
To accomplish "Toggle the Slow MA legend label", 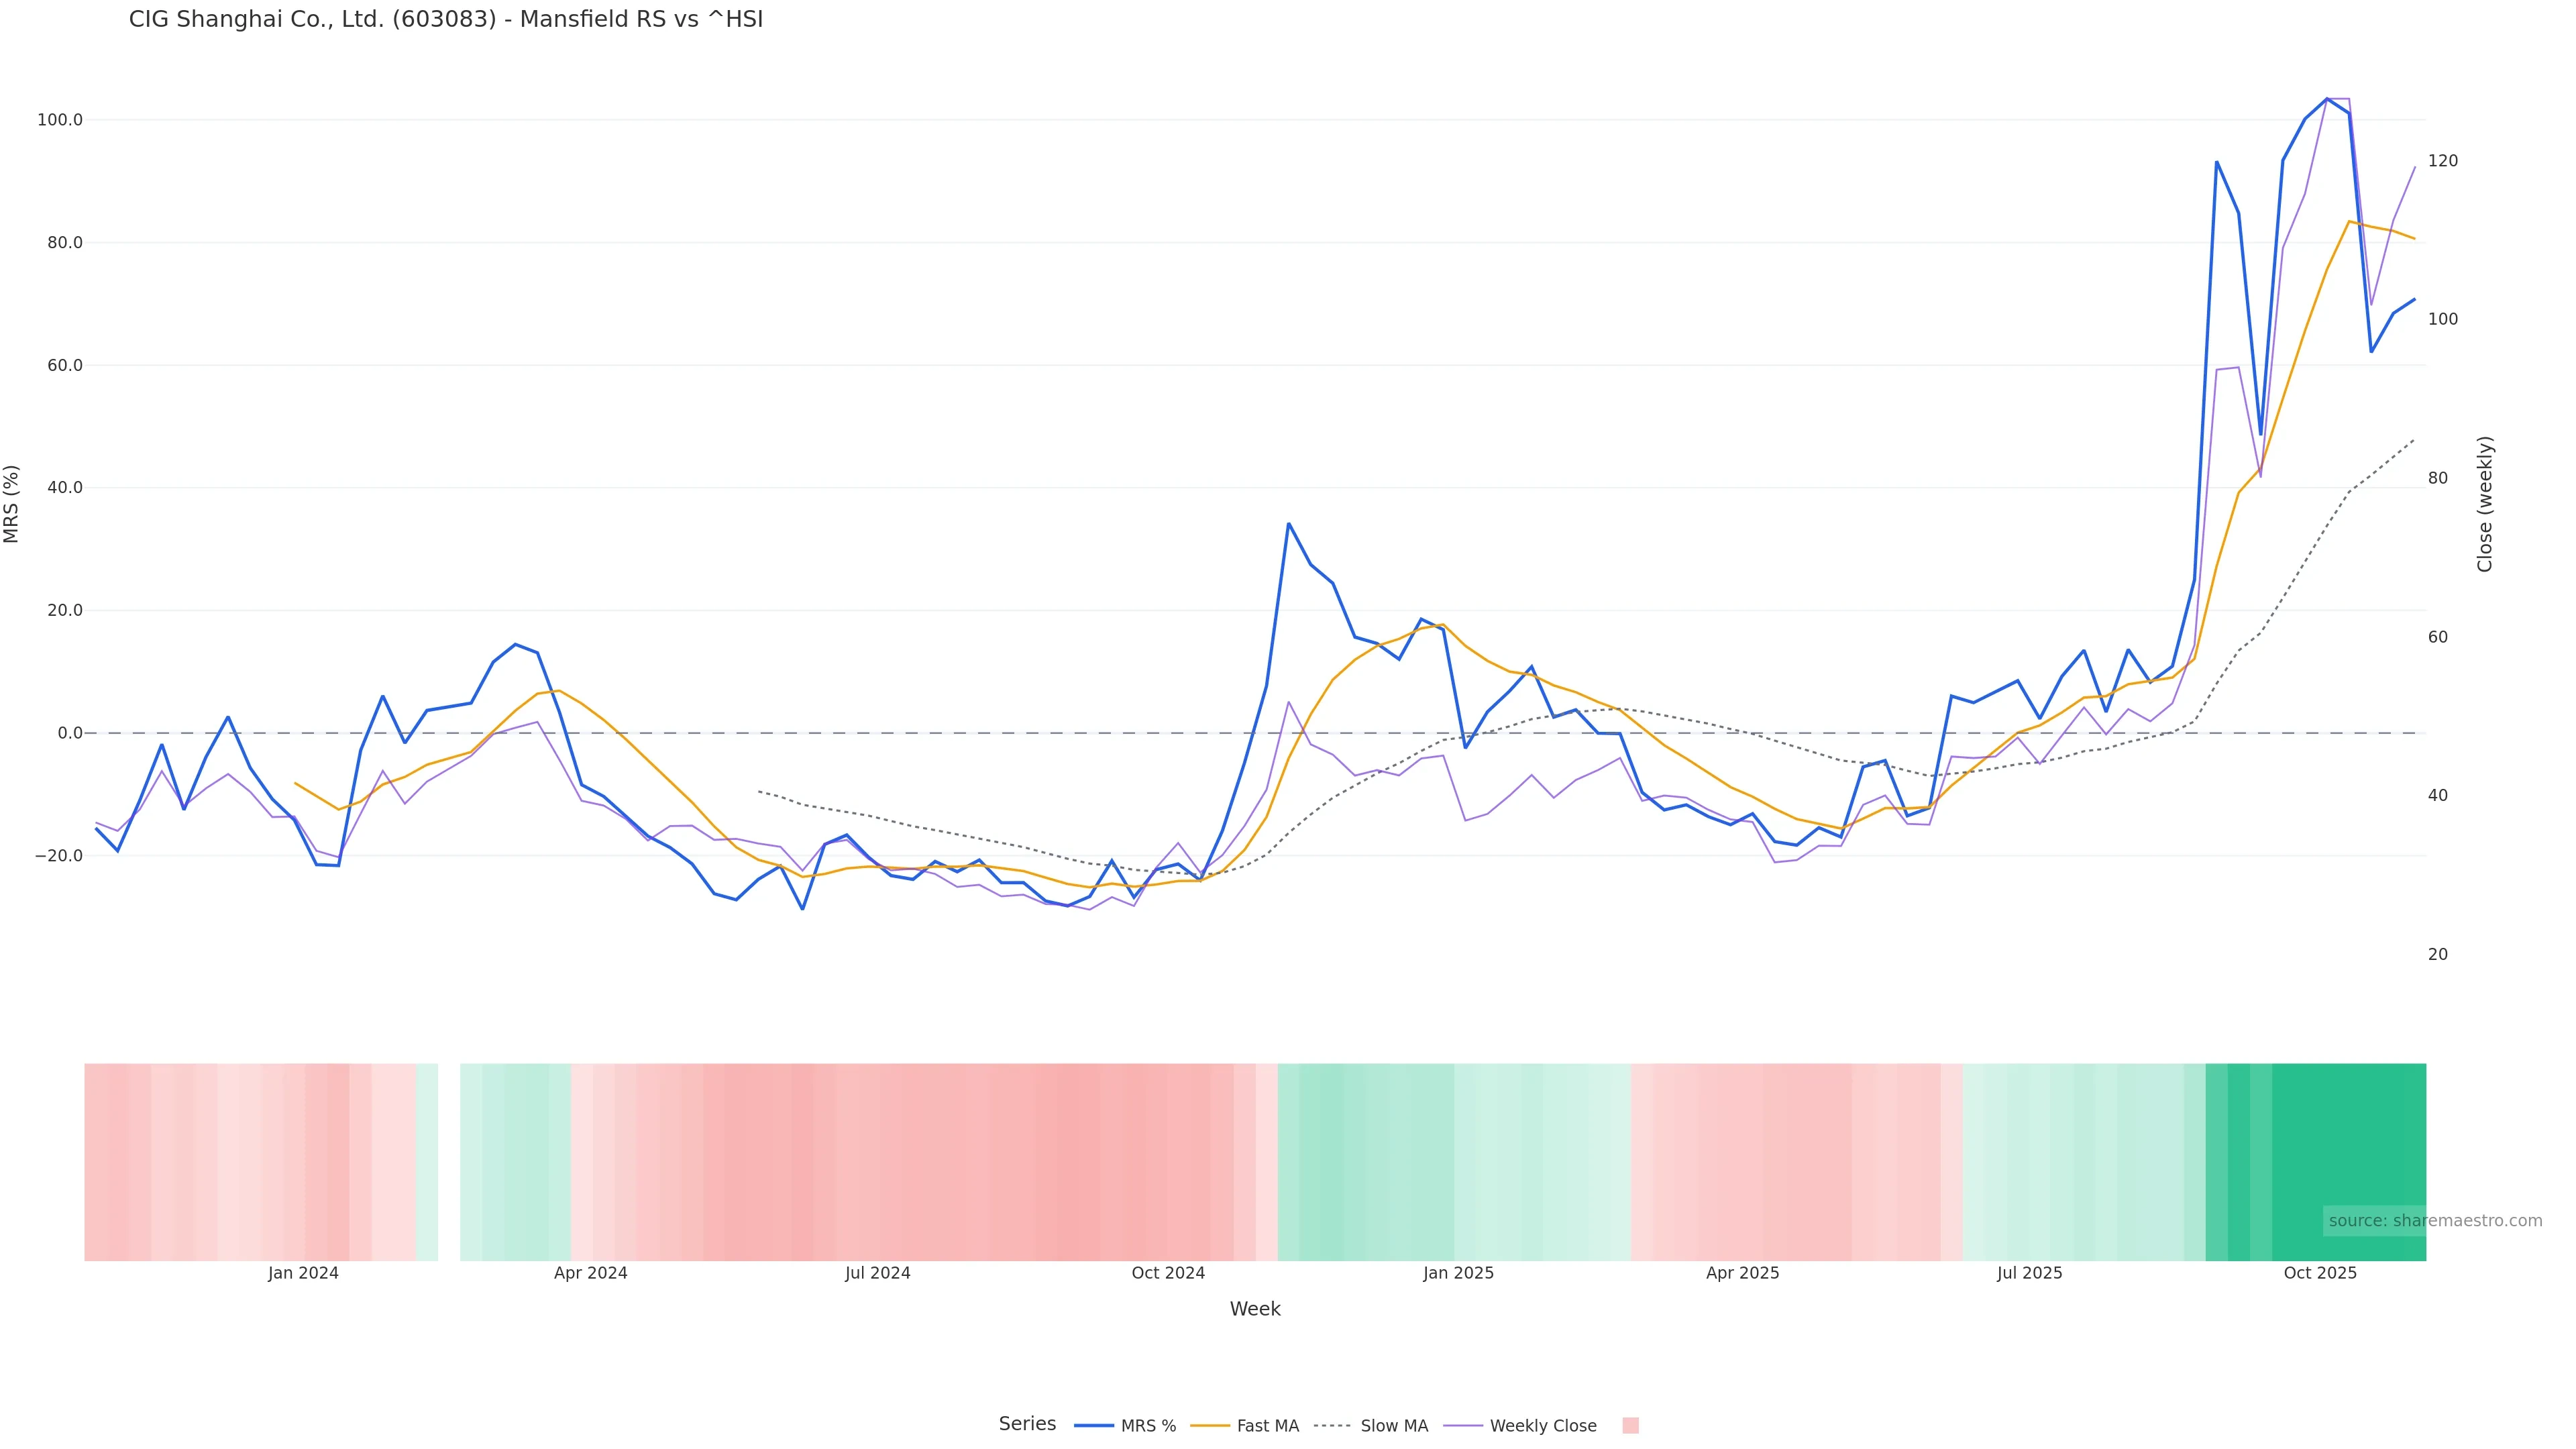I will [x=1394, y=1426].
